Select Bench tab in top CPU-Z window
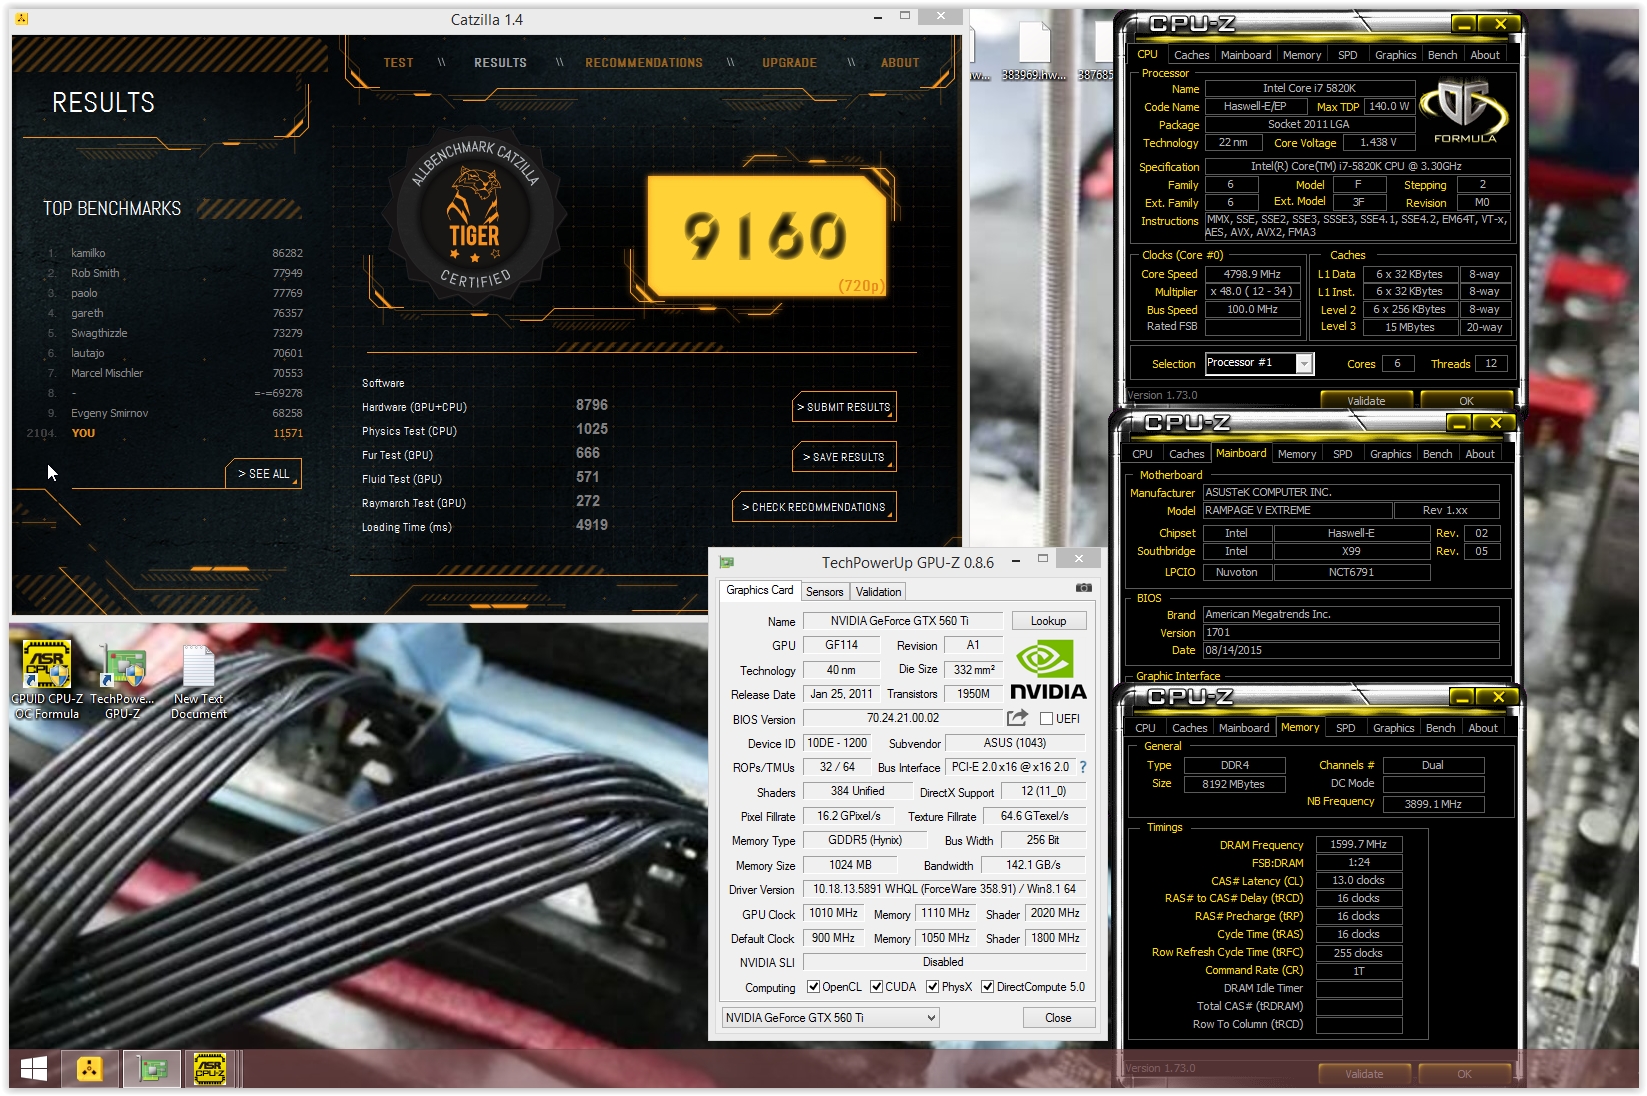Image resolution: width=1647 pixels, height=1096 pixels. tap(1442, 55)
